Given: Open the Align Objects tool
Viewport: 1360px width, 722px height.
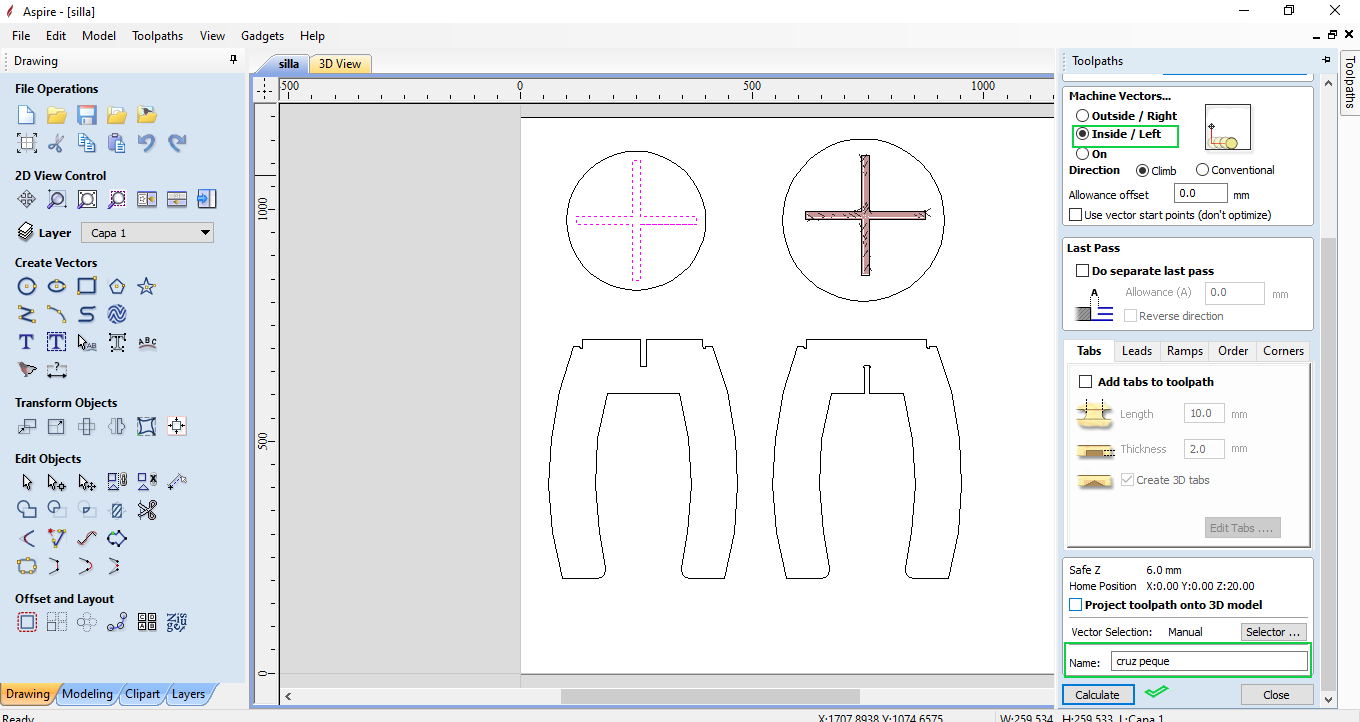Looking at the screenshot, I should 177,427.
